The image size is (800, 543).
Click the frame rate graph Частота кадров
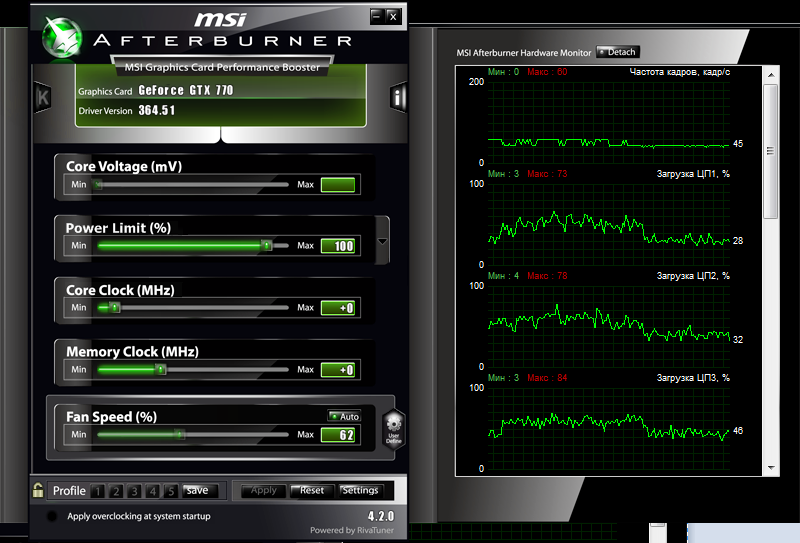click(609, 122)
